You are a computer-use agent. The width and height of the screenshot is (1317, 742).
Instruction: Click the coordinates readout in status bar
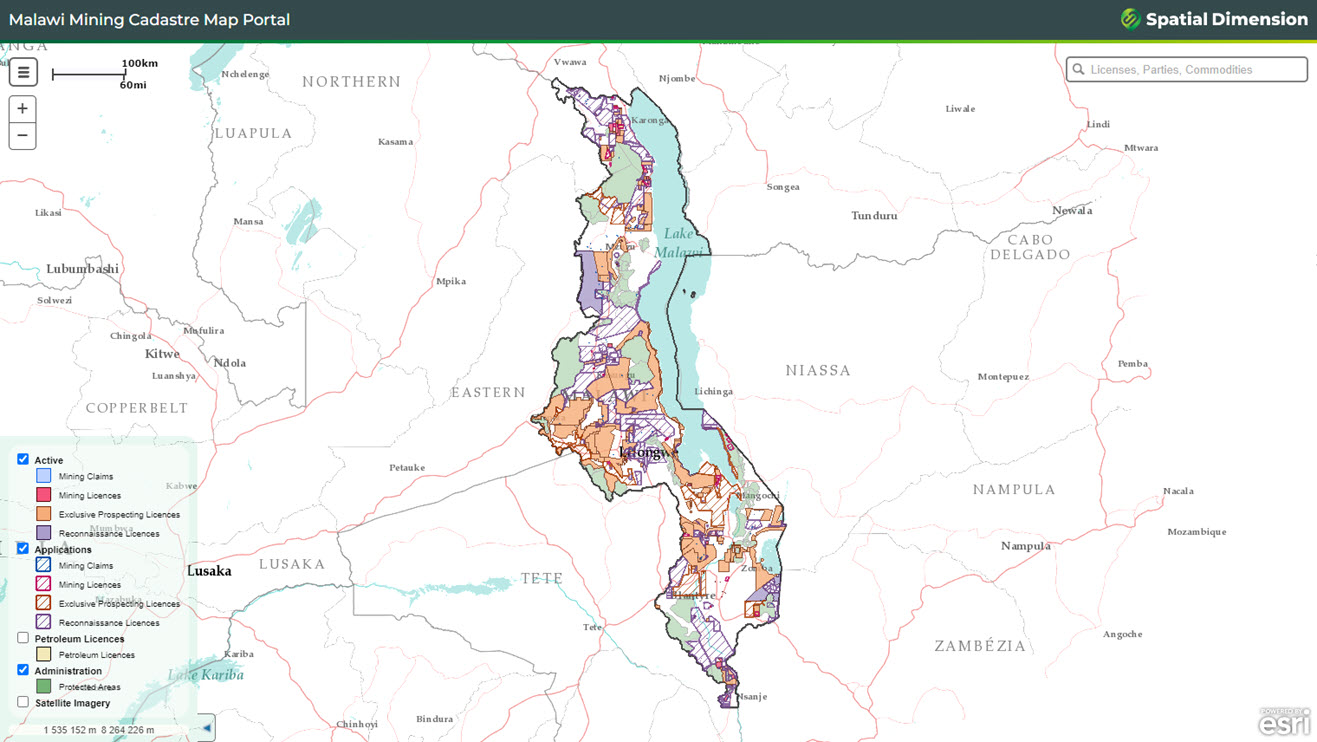coord(99,730)
